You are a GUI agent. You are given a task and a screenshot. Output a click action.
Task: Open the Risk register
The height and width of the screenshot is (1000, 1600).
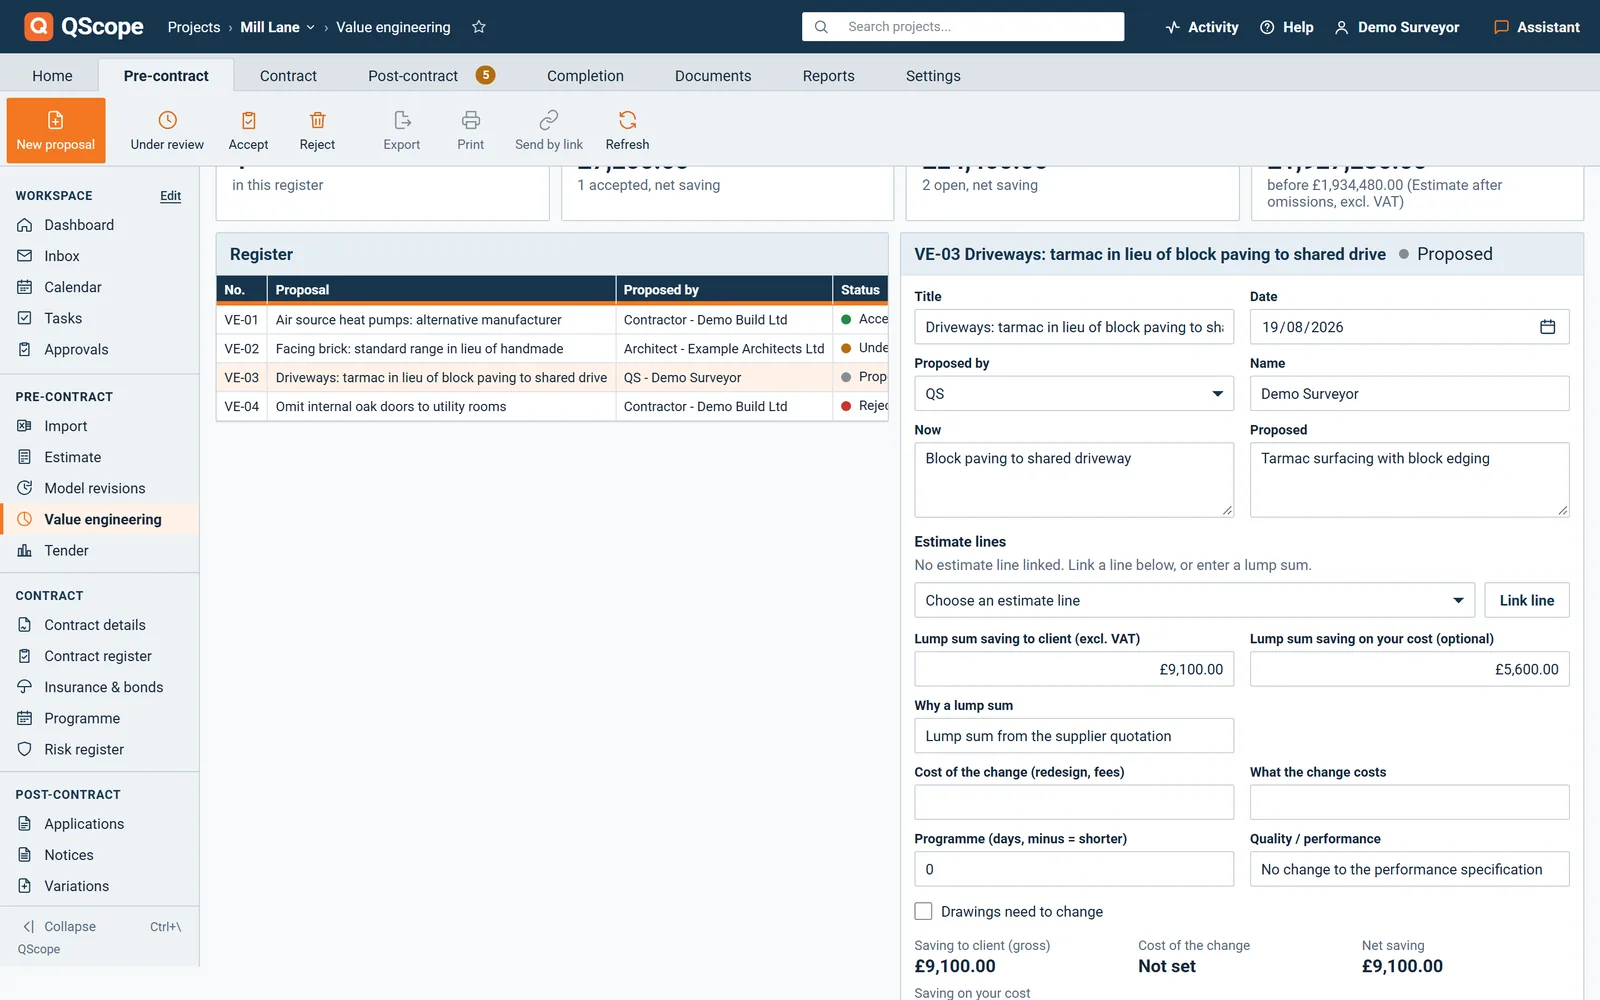(x=99, y=749)
